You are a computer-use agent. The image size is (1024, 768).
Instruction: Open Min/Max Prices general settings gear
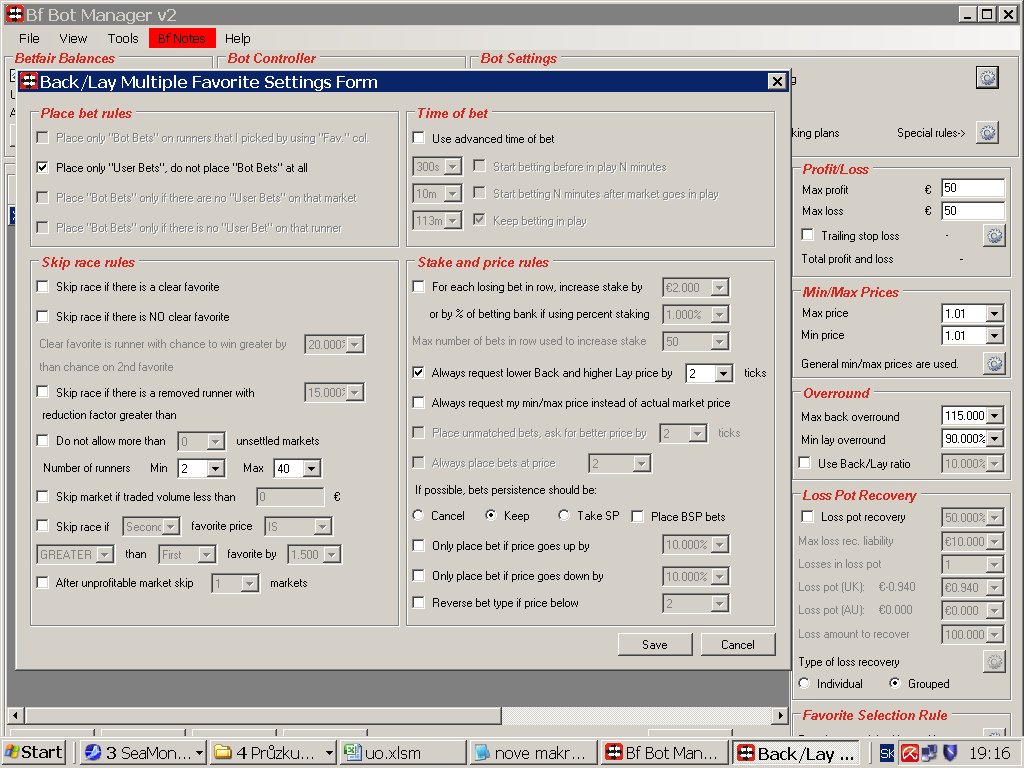click(994, 364)
